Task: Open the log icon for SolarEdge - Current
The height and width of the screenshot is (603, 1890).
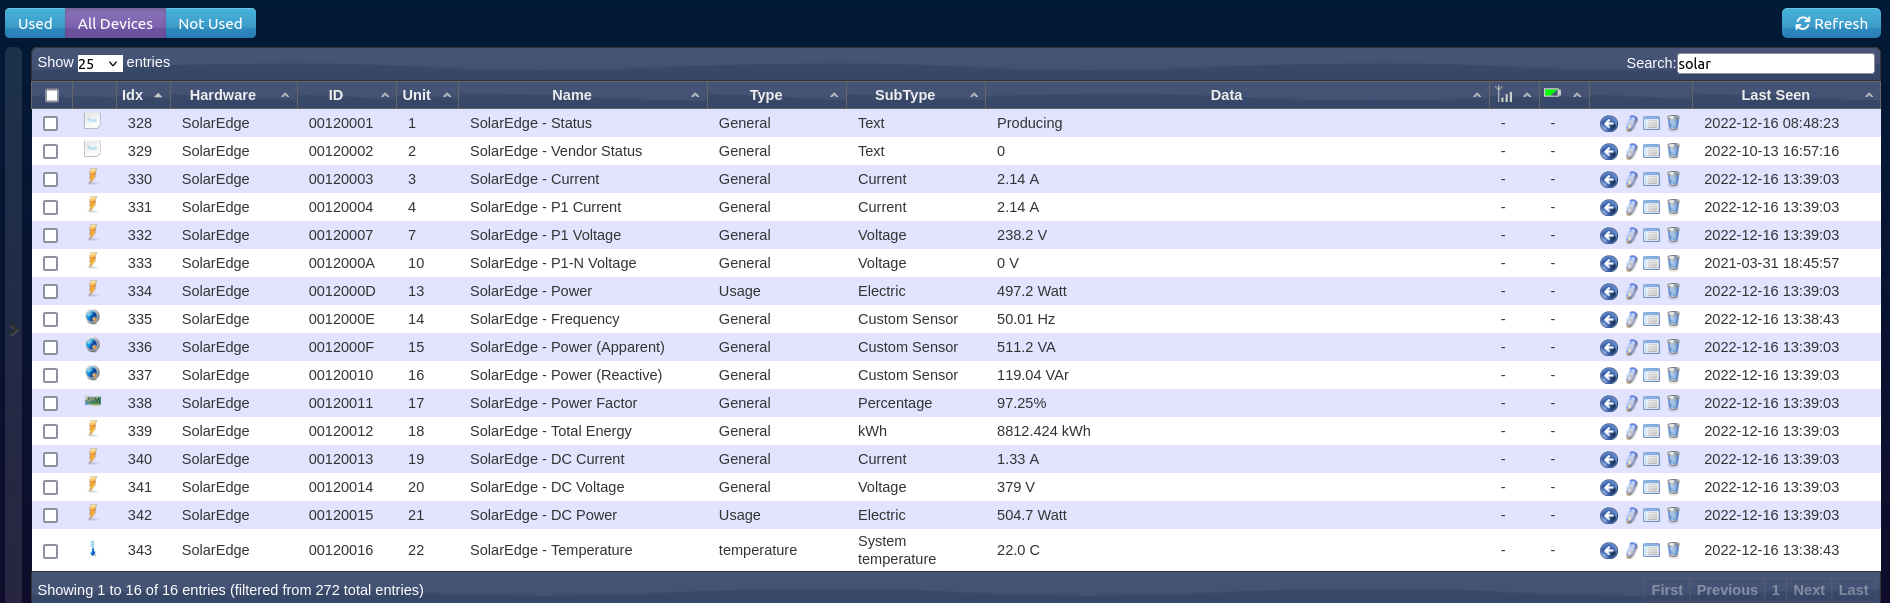Action: pyautogui.click(x=1652, y=180)
